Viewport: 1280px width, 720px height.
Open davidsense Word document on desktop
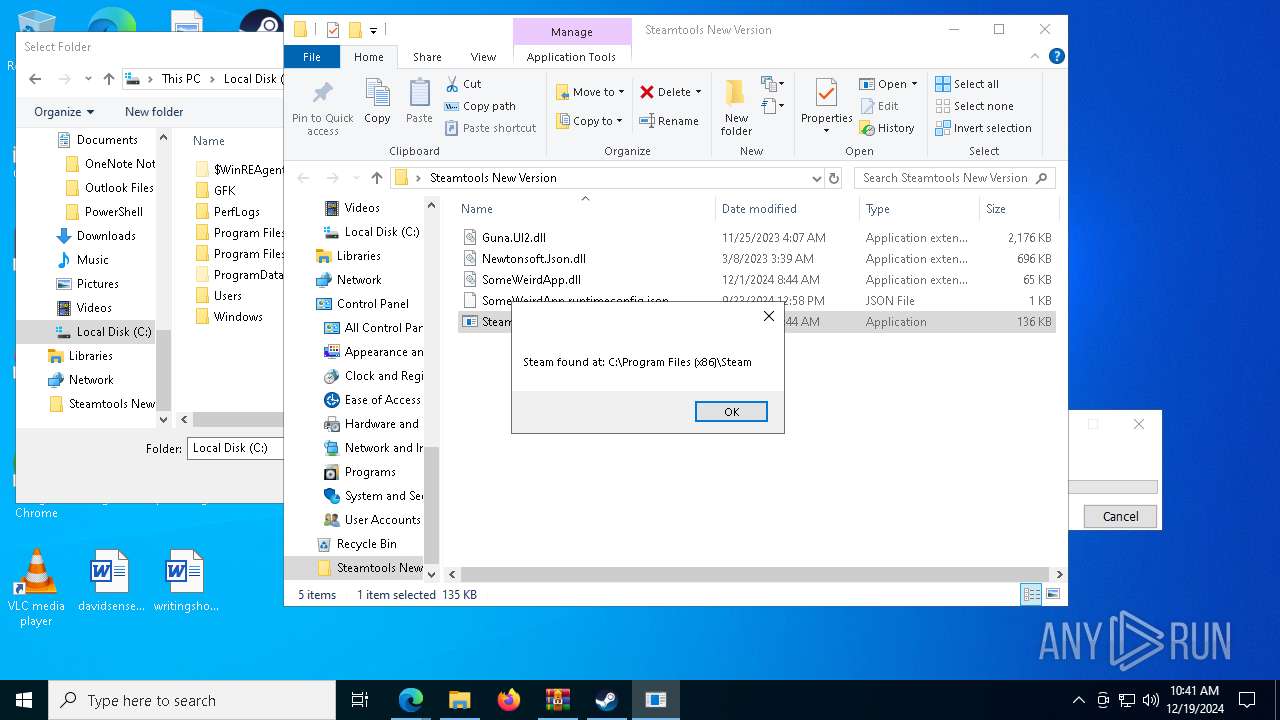[110, 580]
